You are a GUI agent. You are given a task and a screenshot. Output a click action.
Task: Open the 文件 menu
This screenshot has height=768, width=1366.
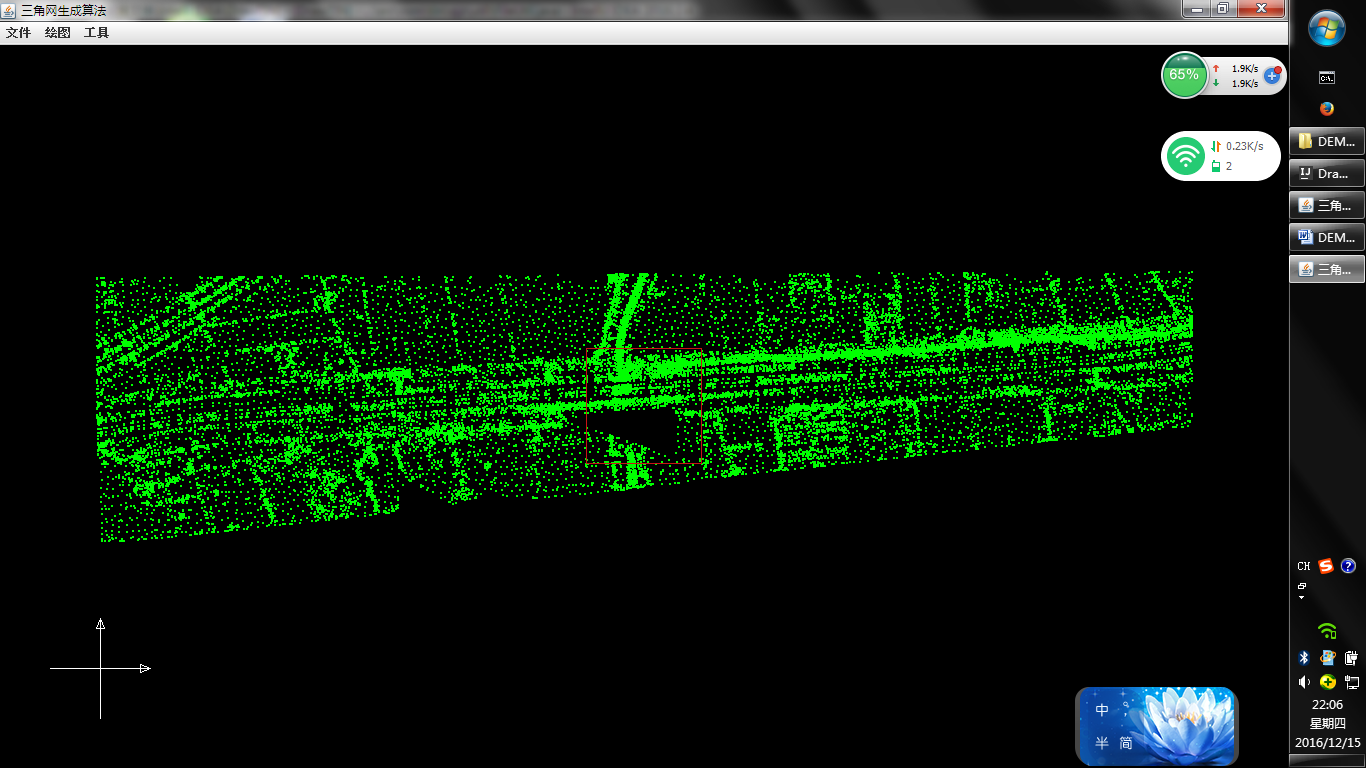pos(18,33)
